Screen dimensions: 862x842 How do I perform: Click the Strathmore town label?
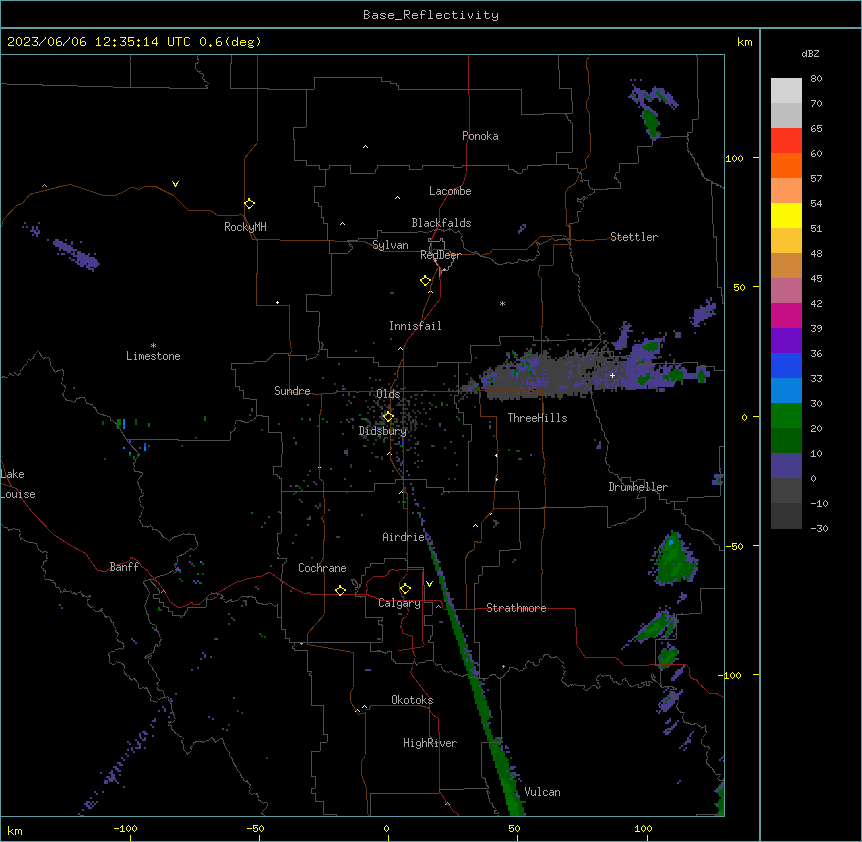click(516, 608)
